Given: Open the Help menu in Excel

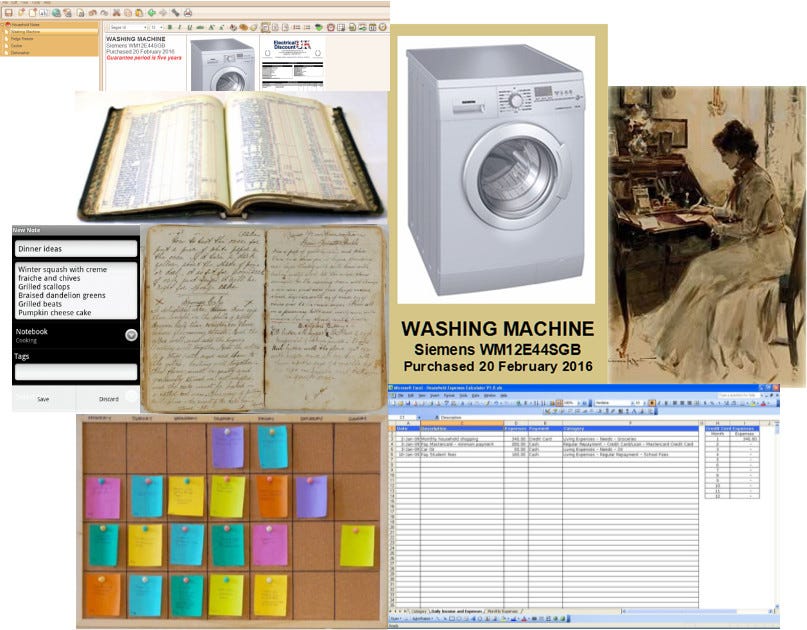Looking at the screenshot, I should (x=504, y=395).
